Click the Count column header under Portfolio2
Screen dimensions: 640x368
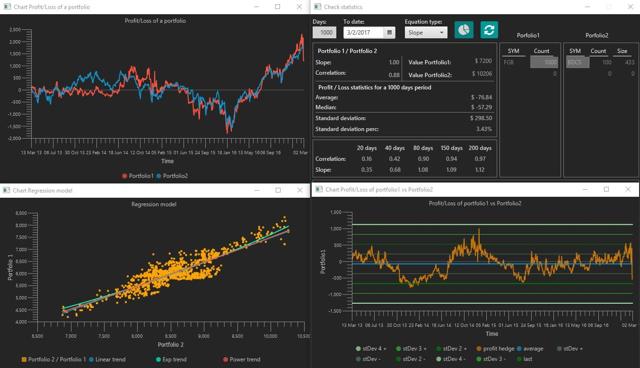click(x=598, y=51)
